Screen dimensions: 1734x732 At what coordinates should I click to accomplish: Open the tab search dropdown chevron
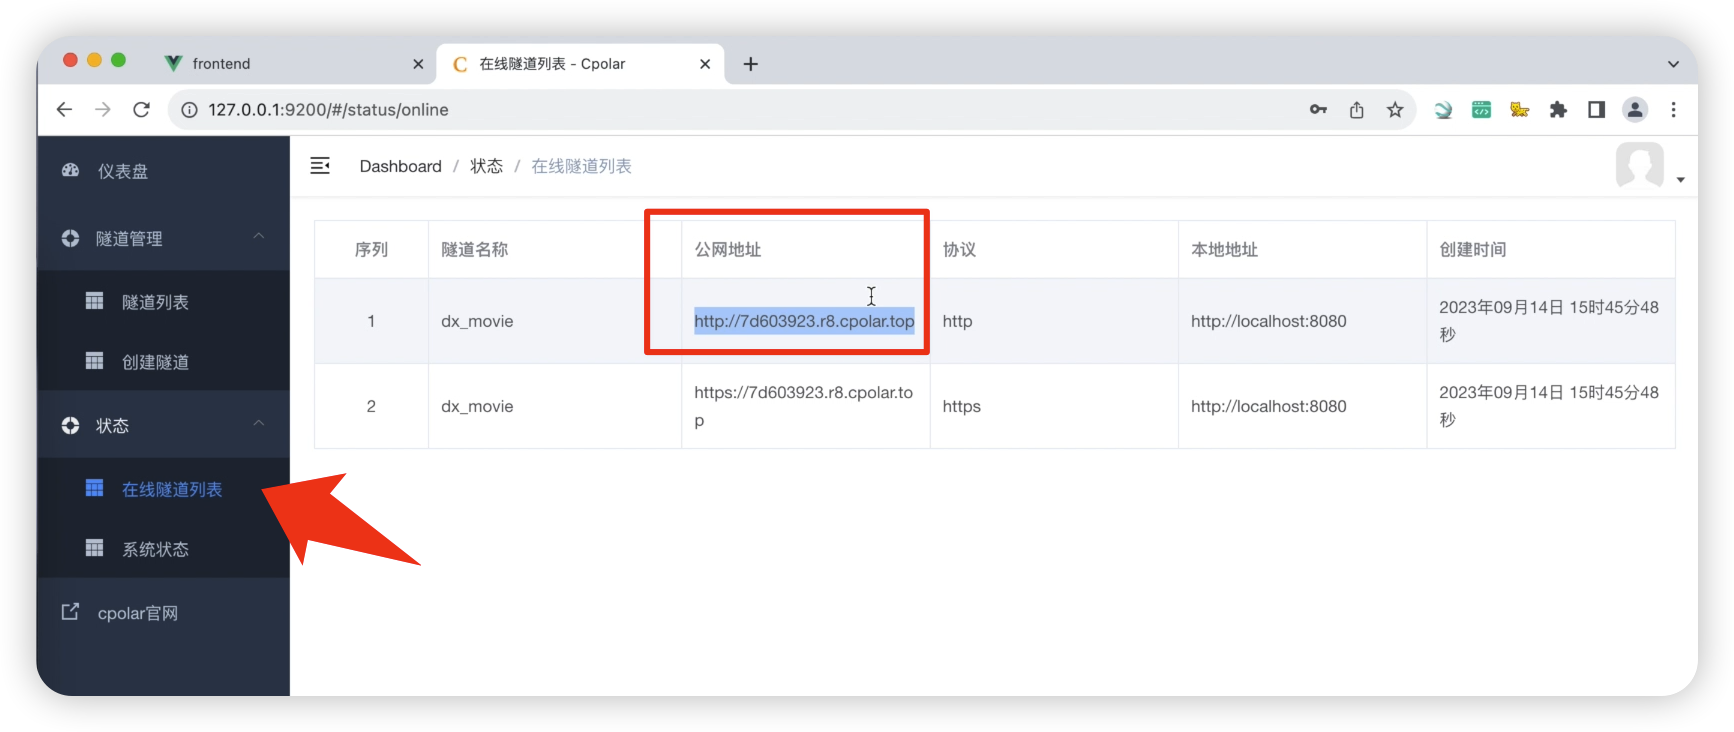pyautogui.click(x=1673, y=64)
